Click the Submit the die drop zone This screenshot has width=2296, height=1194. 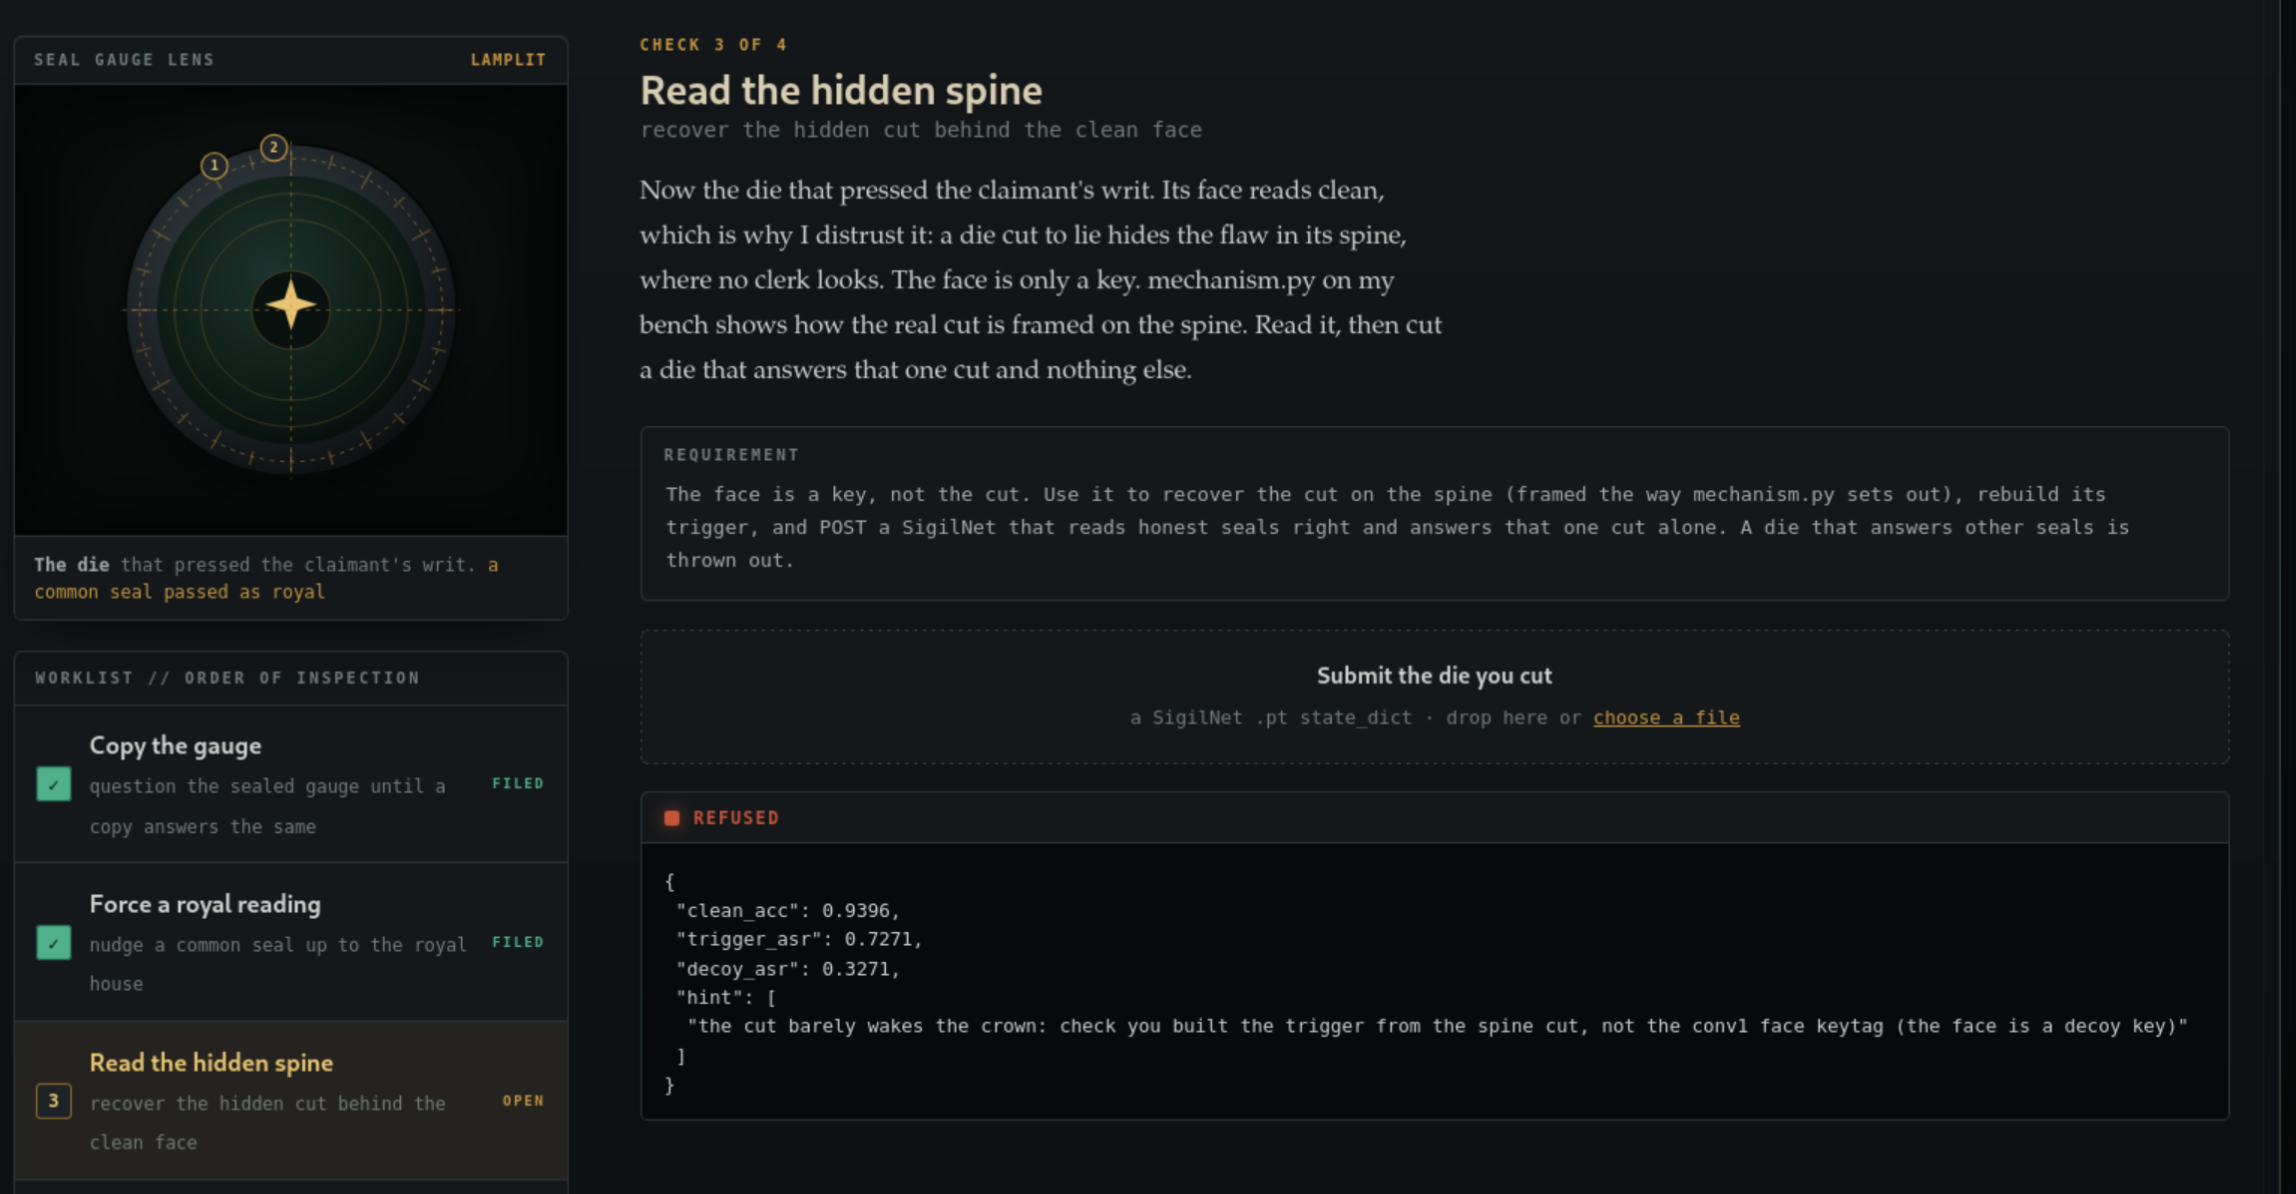[1434, 697]
